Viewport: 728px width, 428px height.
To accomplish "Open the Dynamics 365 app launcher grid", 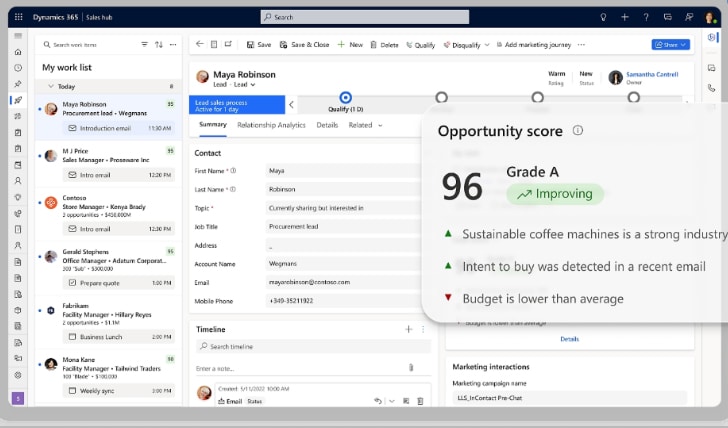I will [17, 17].
